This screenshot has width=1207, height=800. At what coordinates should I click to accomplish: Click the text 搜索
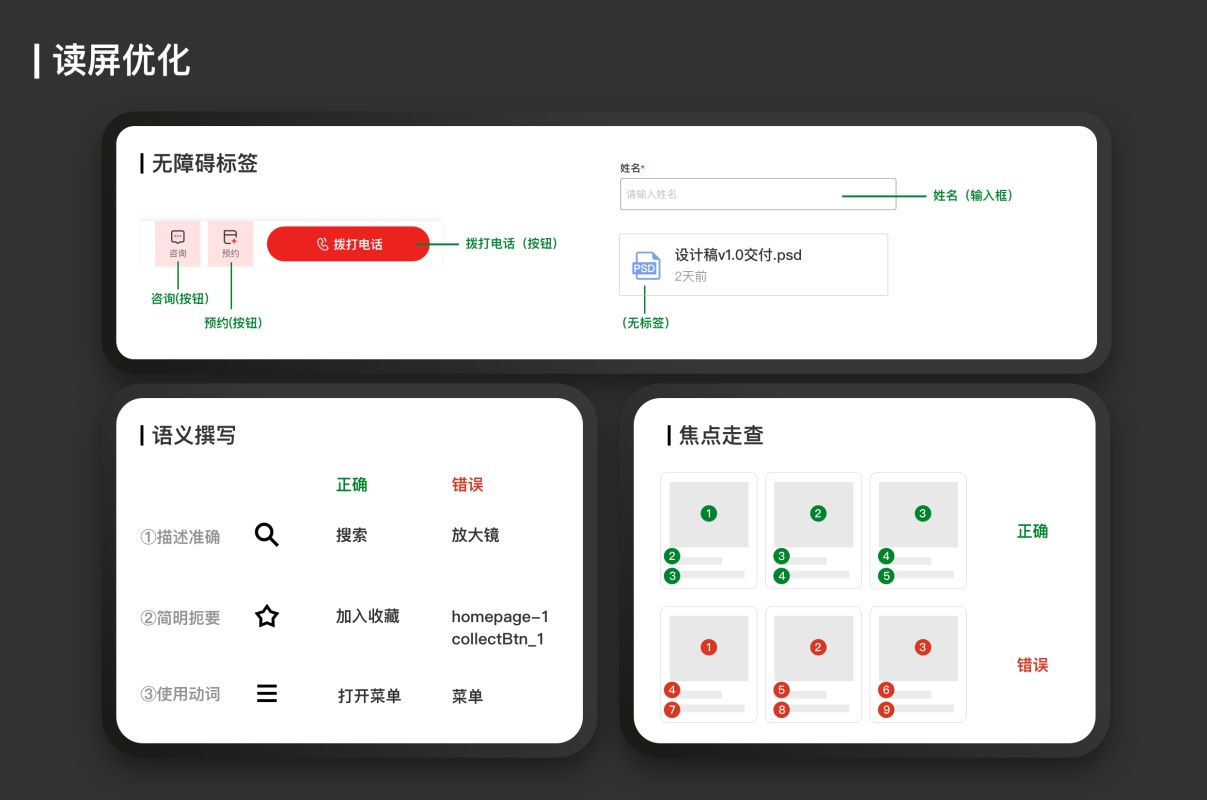pos(352,535)
